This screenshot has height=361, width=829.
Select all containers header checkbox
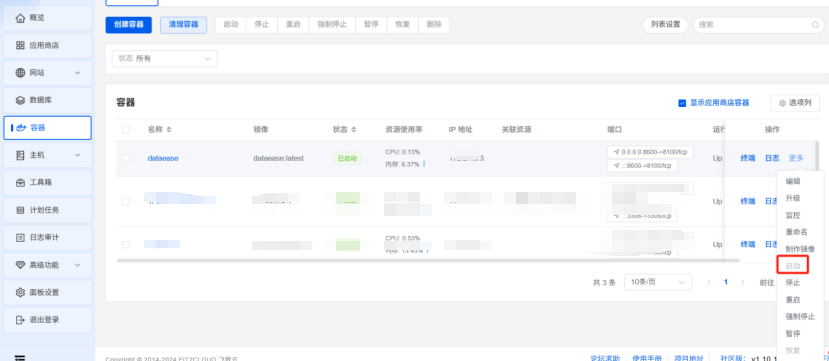pyautogui.click(x=126, y=129)
